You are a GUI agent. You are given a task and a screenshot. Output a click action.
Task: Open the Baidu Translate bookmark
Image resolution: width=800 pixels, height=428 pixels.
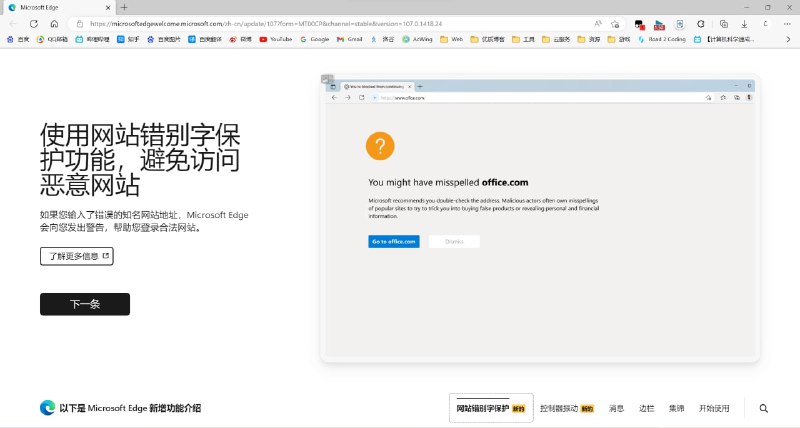click(205, 39)
